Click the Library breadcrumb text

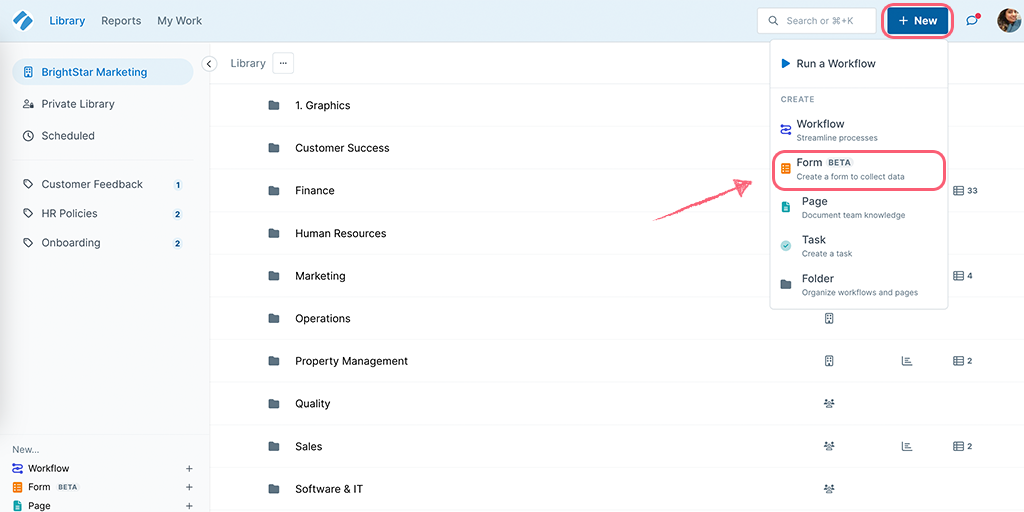pyautogui.click(x=248, y=63)
